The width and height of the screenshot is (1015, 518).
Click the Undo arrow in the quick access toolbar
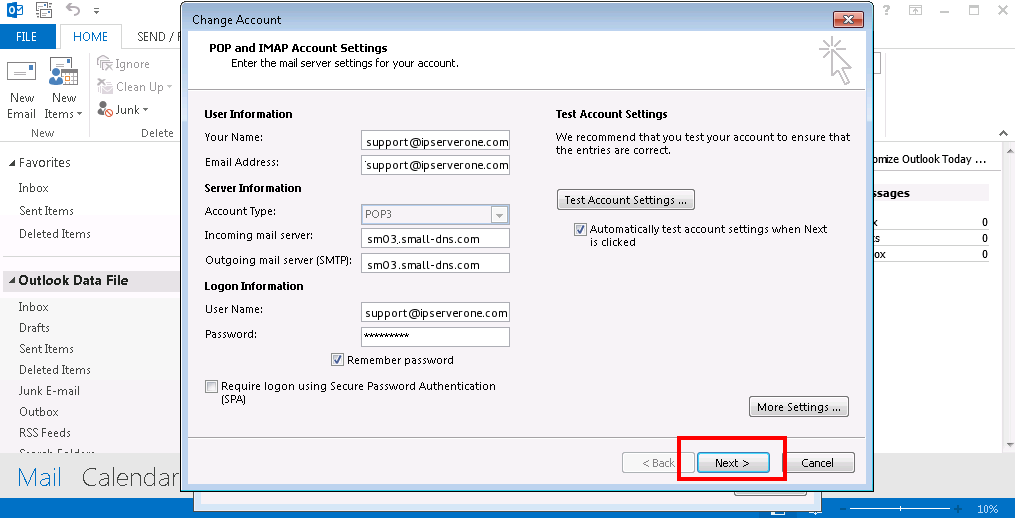pyautogui.click(x=73, y=12)
